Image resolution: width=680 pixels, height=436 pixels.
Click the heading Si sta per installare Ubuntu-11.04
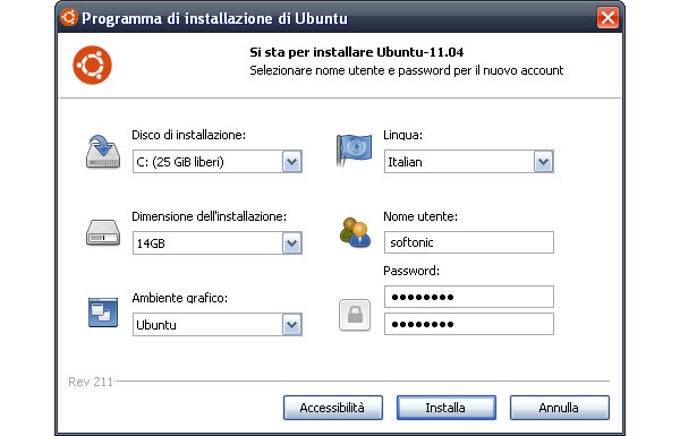coord(356,52)
